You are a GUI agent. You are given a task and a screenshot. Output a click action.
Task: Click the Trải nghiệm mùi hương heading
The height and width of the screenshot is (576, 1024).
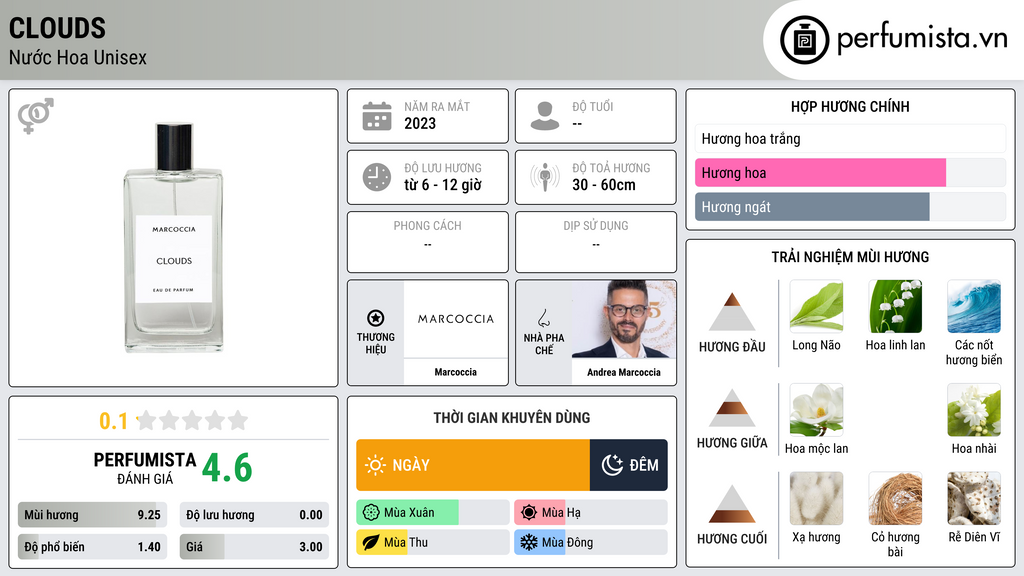point(850,257)
